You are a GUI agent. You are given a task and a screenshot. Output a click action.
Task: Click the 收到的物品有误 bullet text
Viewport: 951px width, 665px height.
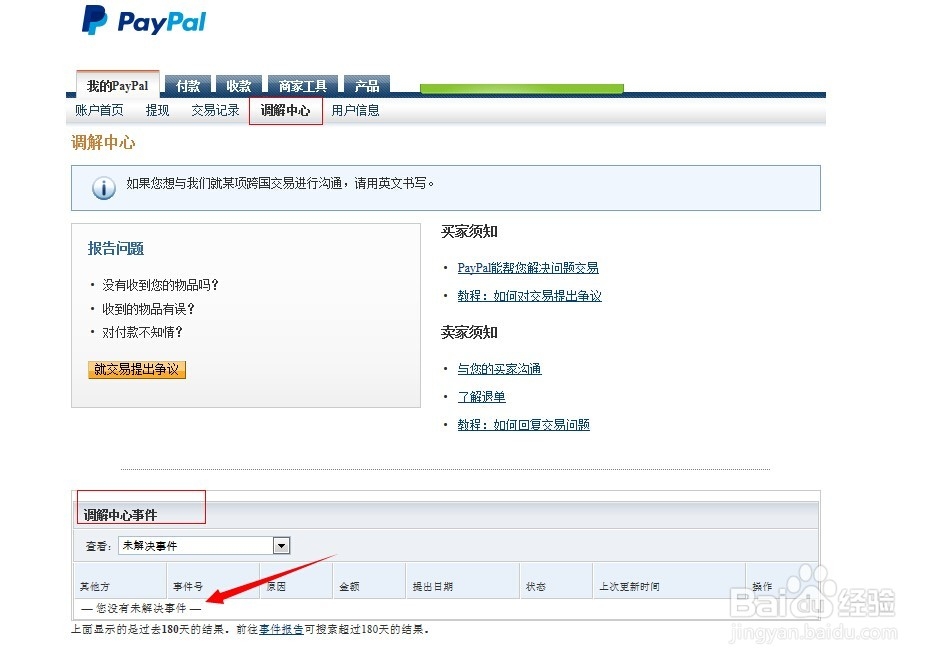[x=148, y=309]
